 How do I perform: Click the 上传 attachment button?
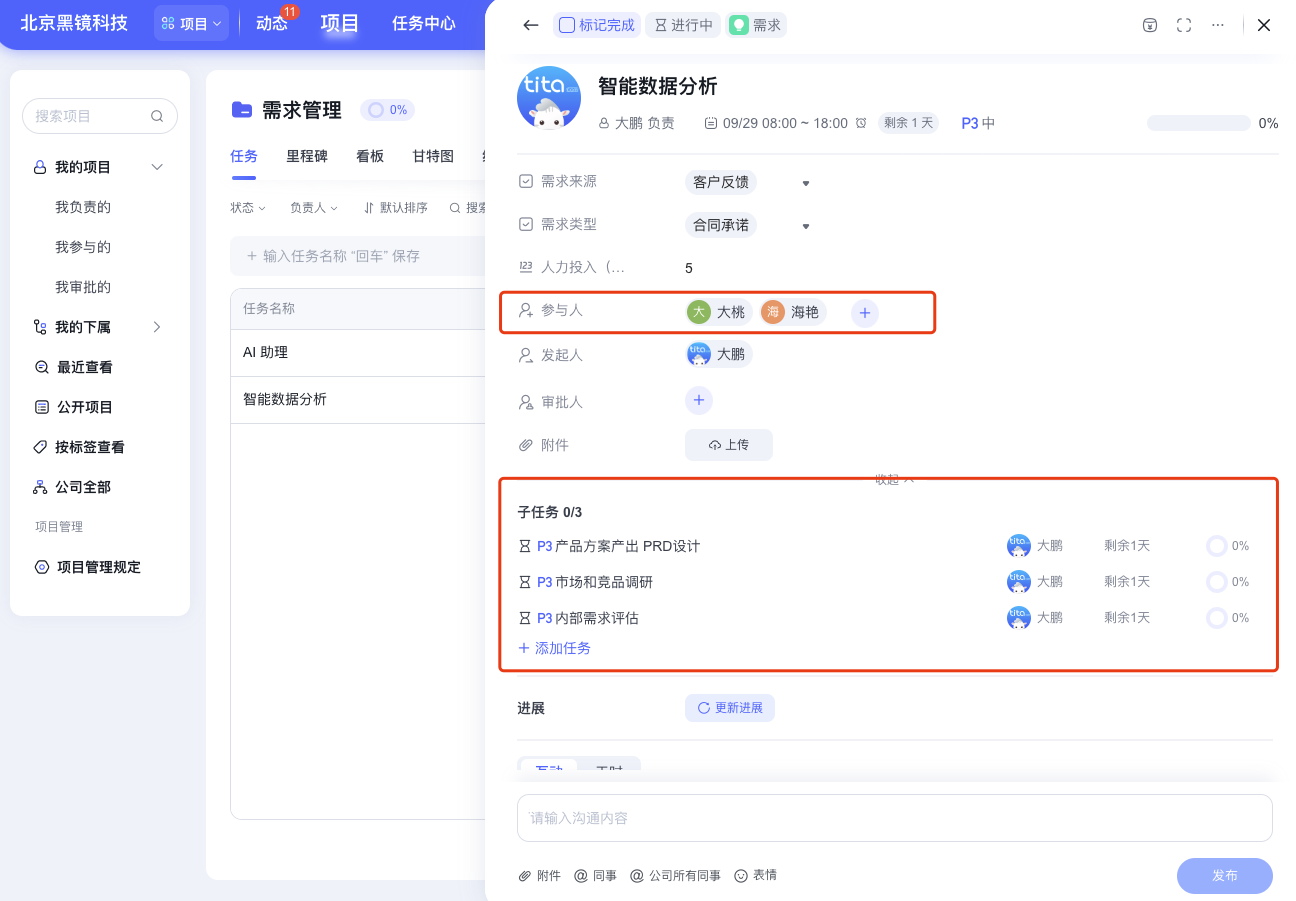(x=729, y=445)
